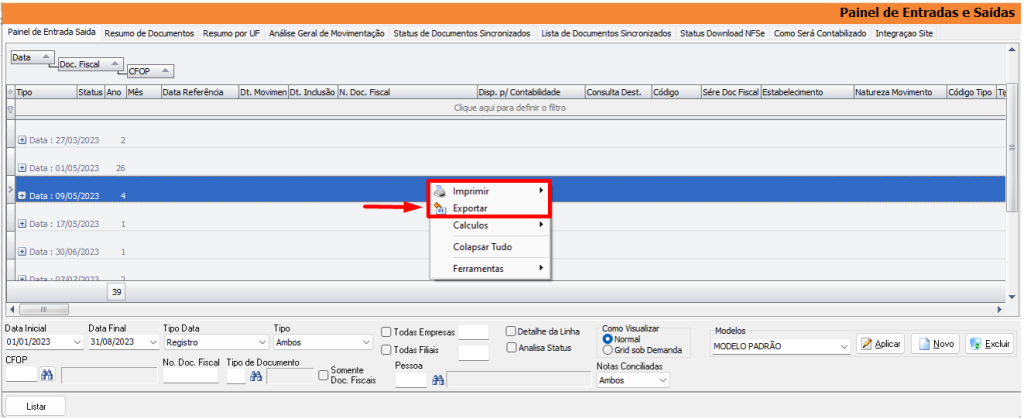Open Lista de Documentos Sincronizados tab
Image resolution: width=1024 pixels, height=419 pixels.
click(606, 33)
